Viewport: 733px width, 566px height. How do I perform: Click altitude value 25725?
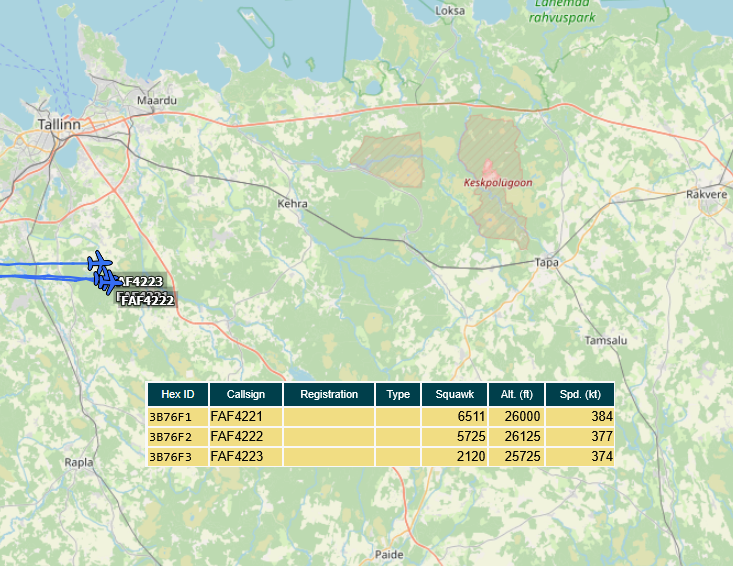pos(523,456)
